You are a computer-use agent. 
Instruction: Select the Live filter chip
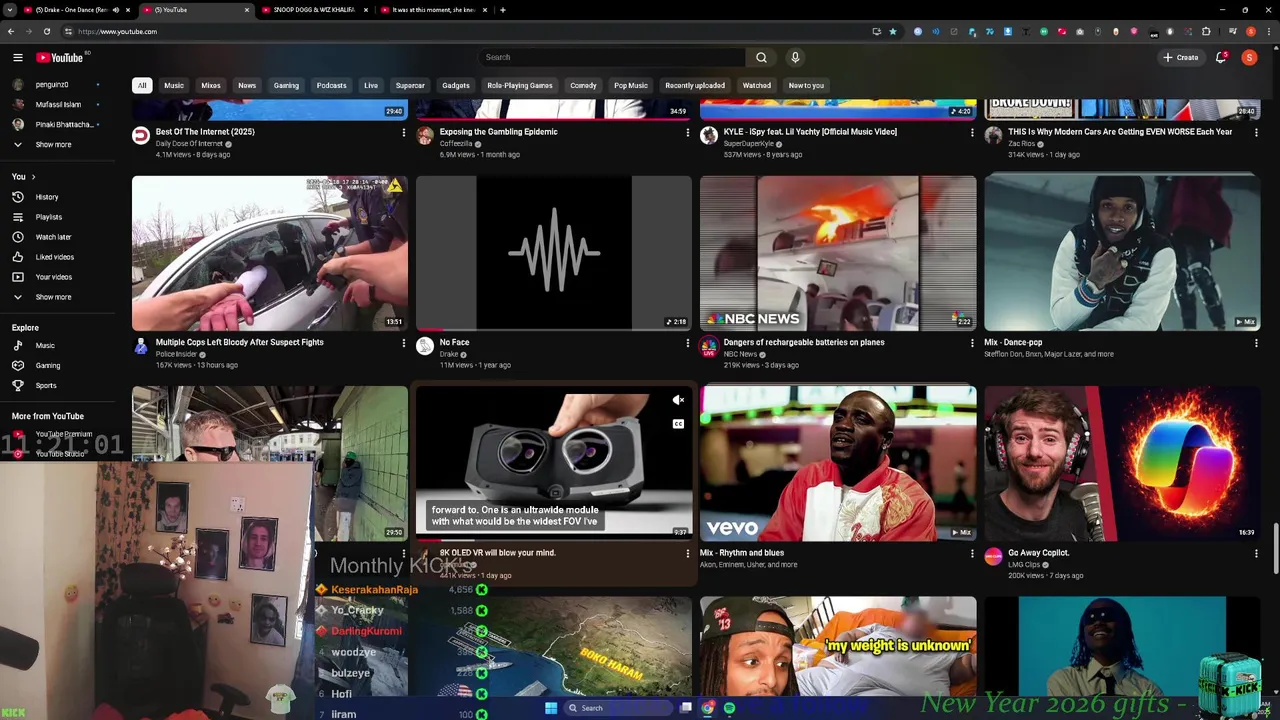(371, 86)
